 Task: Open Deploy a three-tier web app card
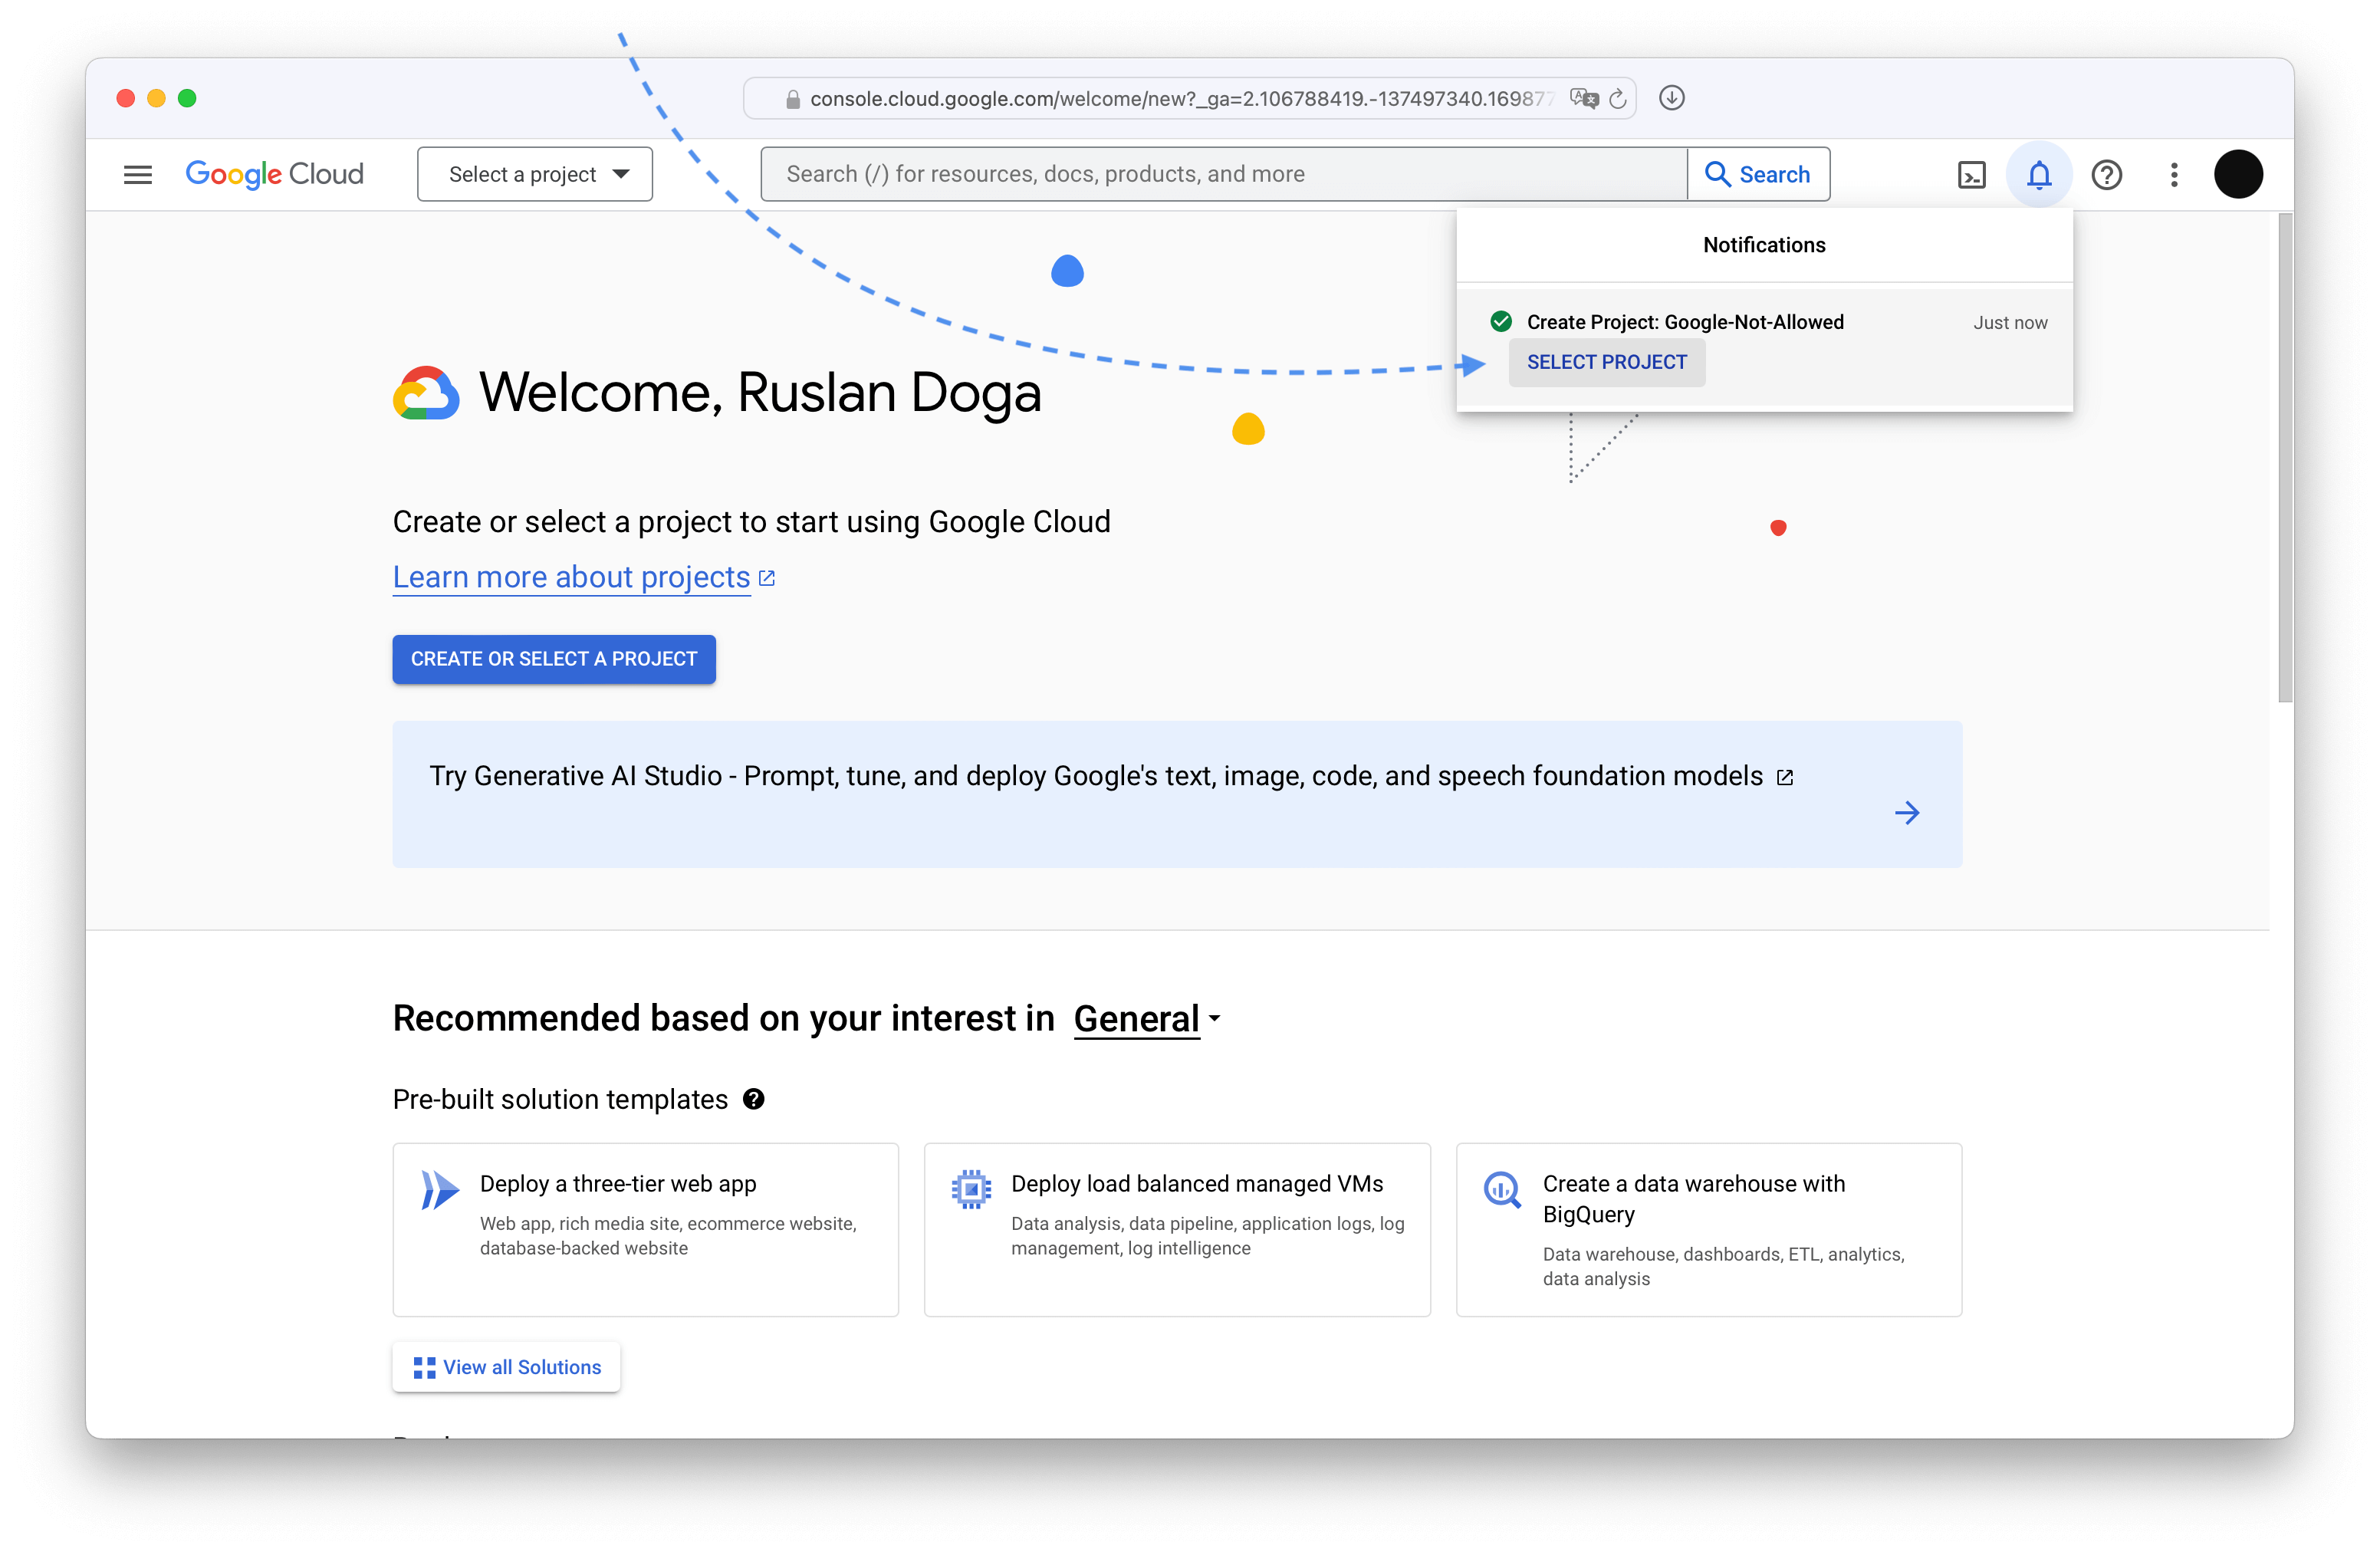tap(645, 1229)
